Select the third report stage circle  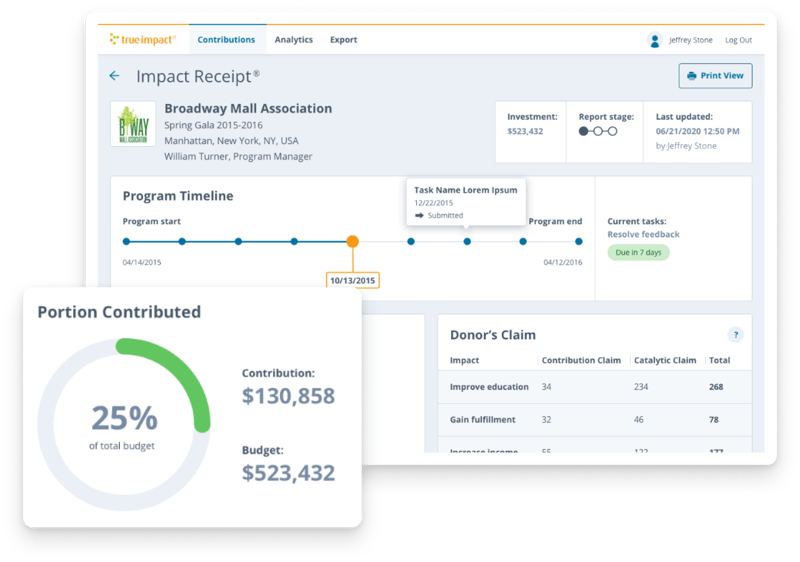coord(612,131)
